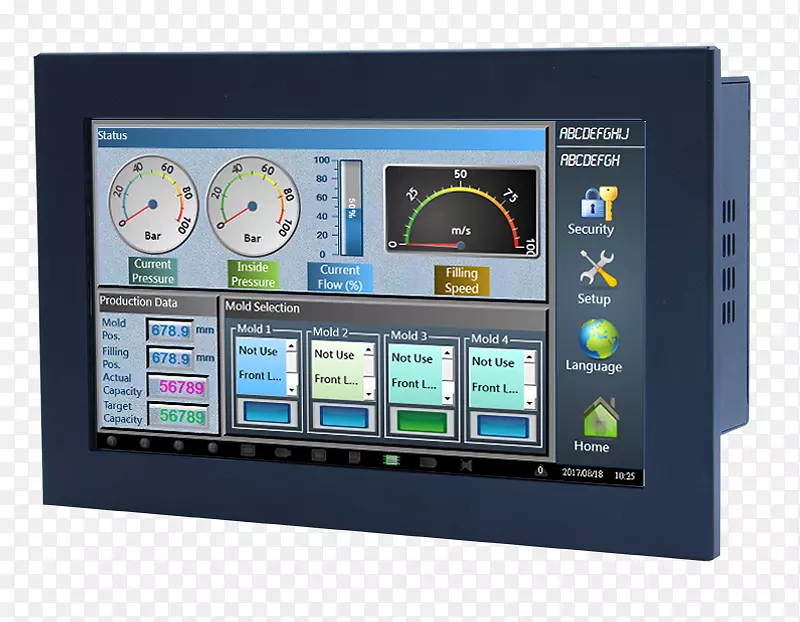Image resolution: width=800 pixels, height=622 pixels.
Task: Click the green chip icon in status bar
Action: click(x=391, y=460)
